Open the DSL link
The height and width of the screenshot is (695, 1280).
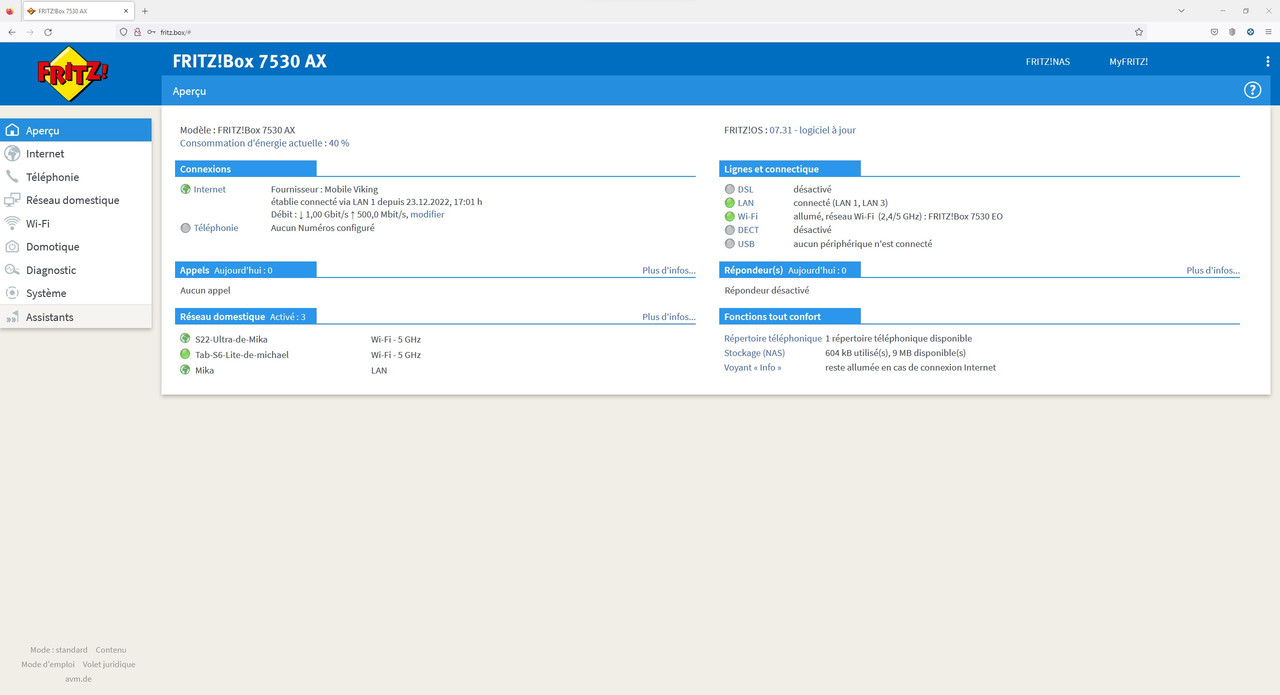tap(746, 189)
